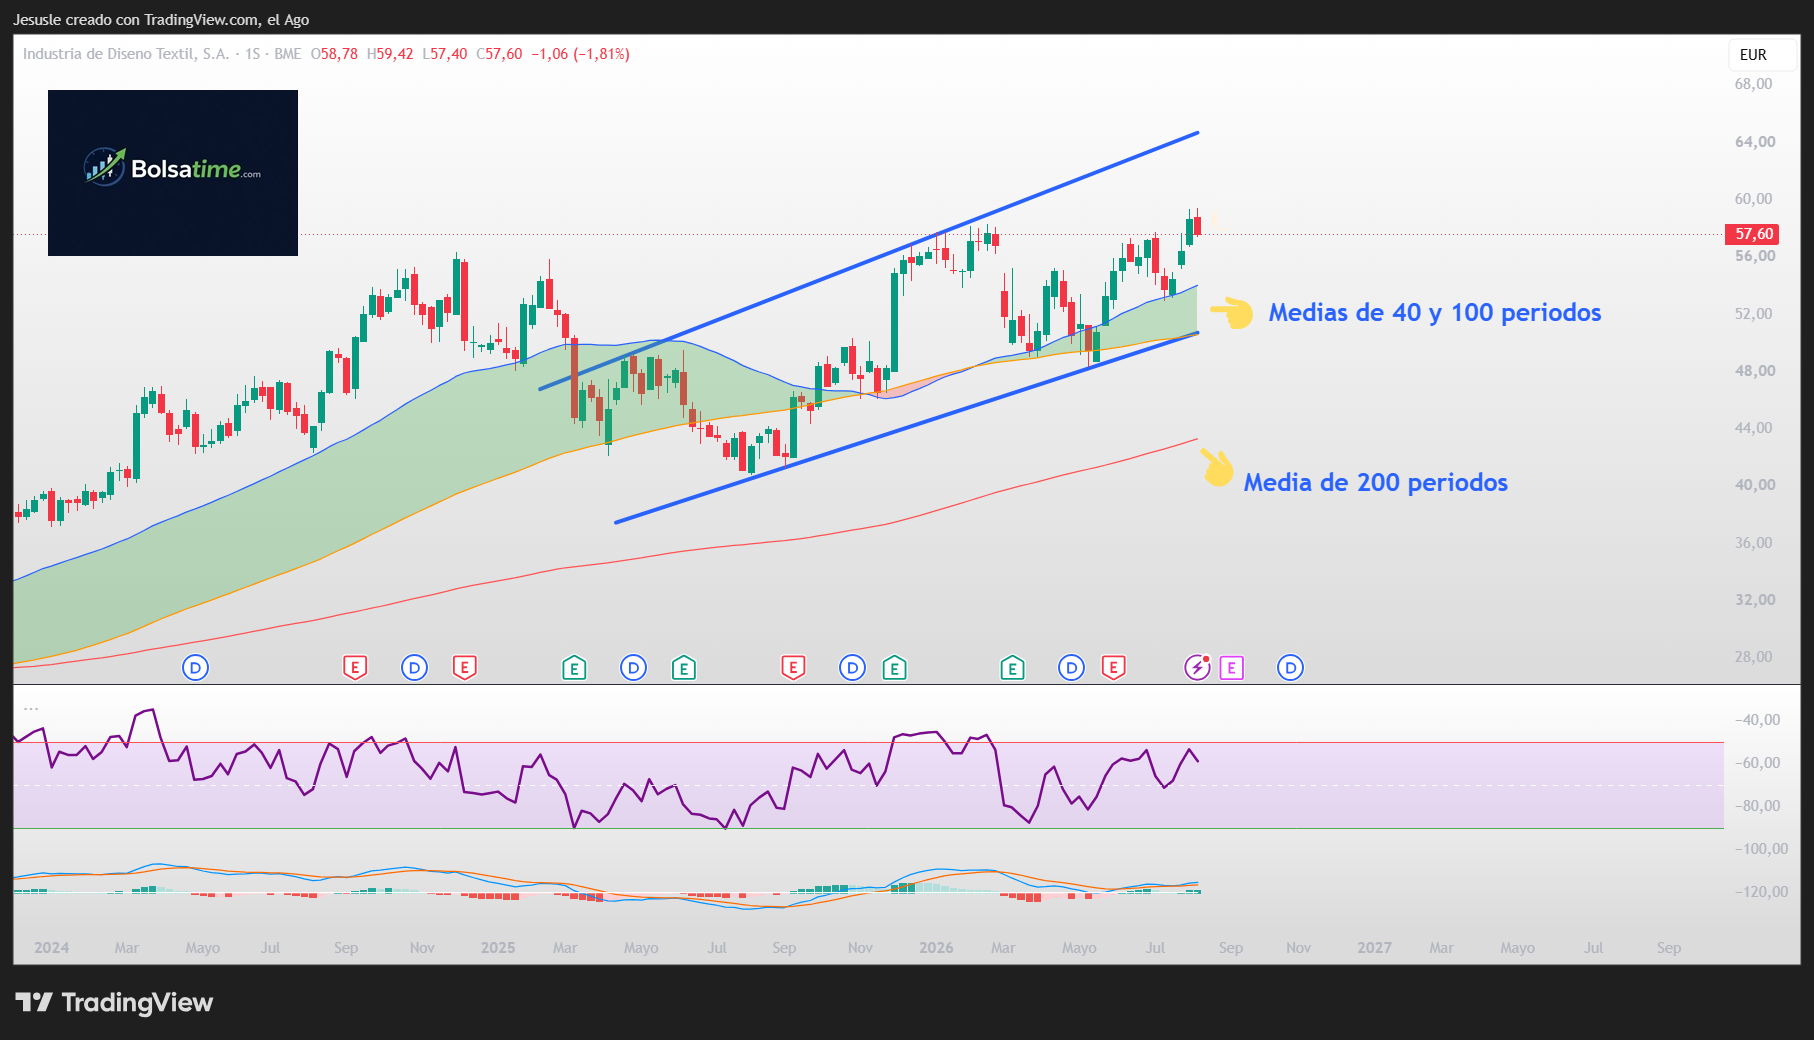Open the dividend marker at Mayo 2025
The width and height of the screenshot is (1814, 1040).
pyautogui.click(x=633, y=668)
